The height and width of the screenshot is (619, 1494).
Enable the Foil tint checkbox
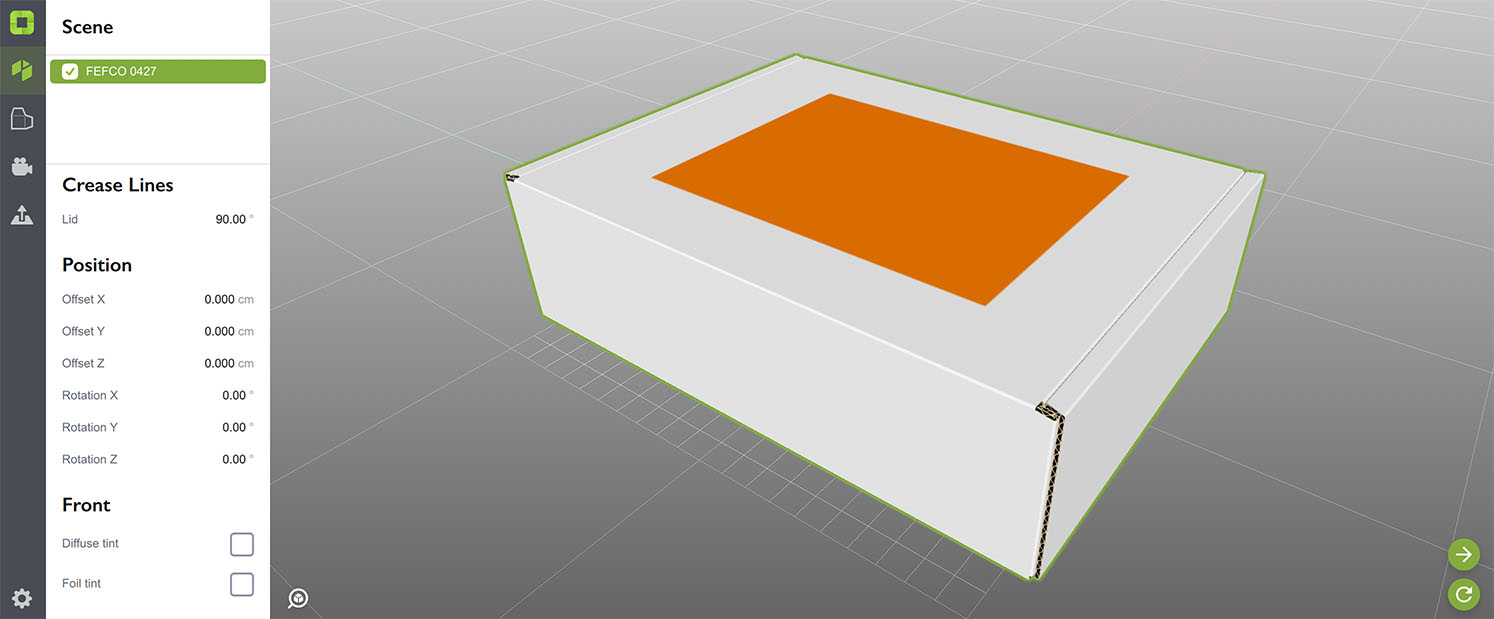click(x=241, y=583)
